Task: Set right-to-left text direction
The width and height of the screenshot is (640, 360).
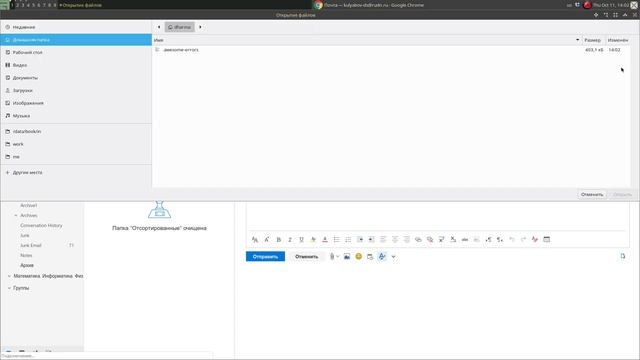Action: point(500,240)
